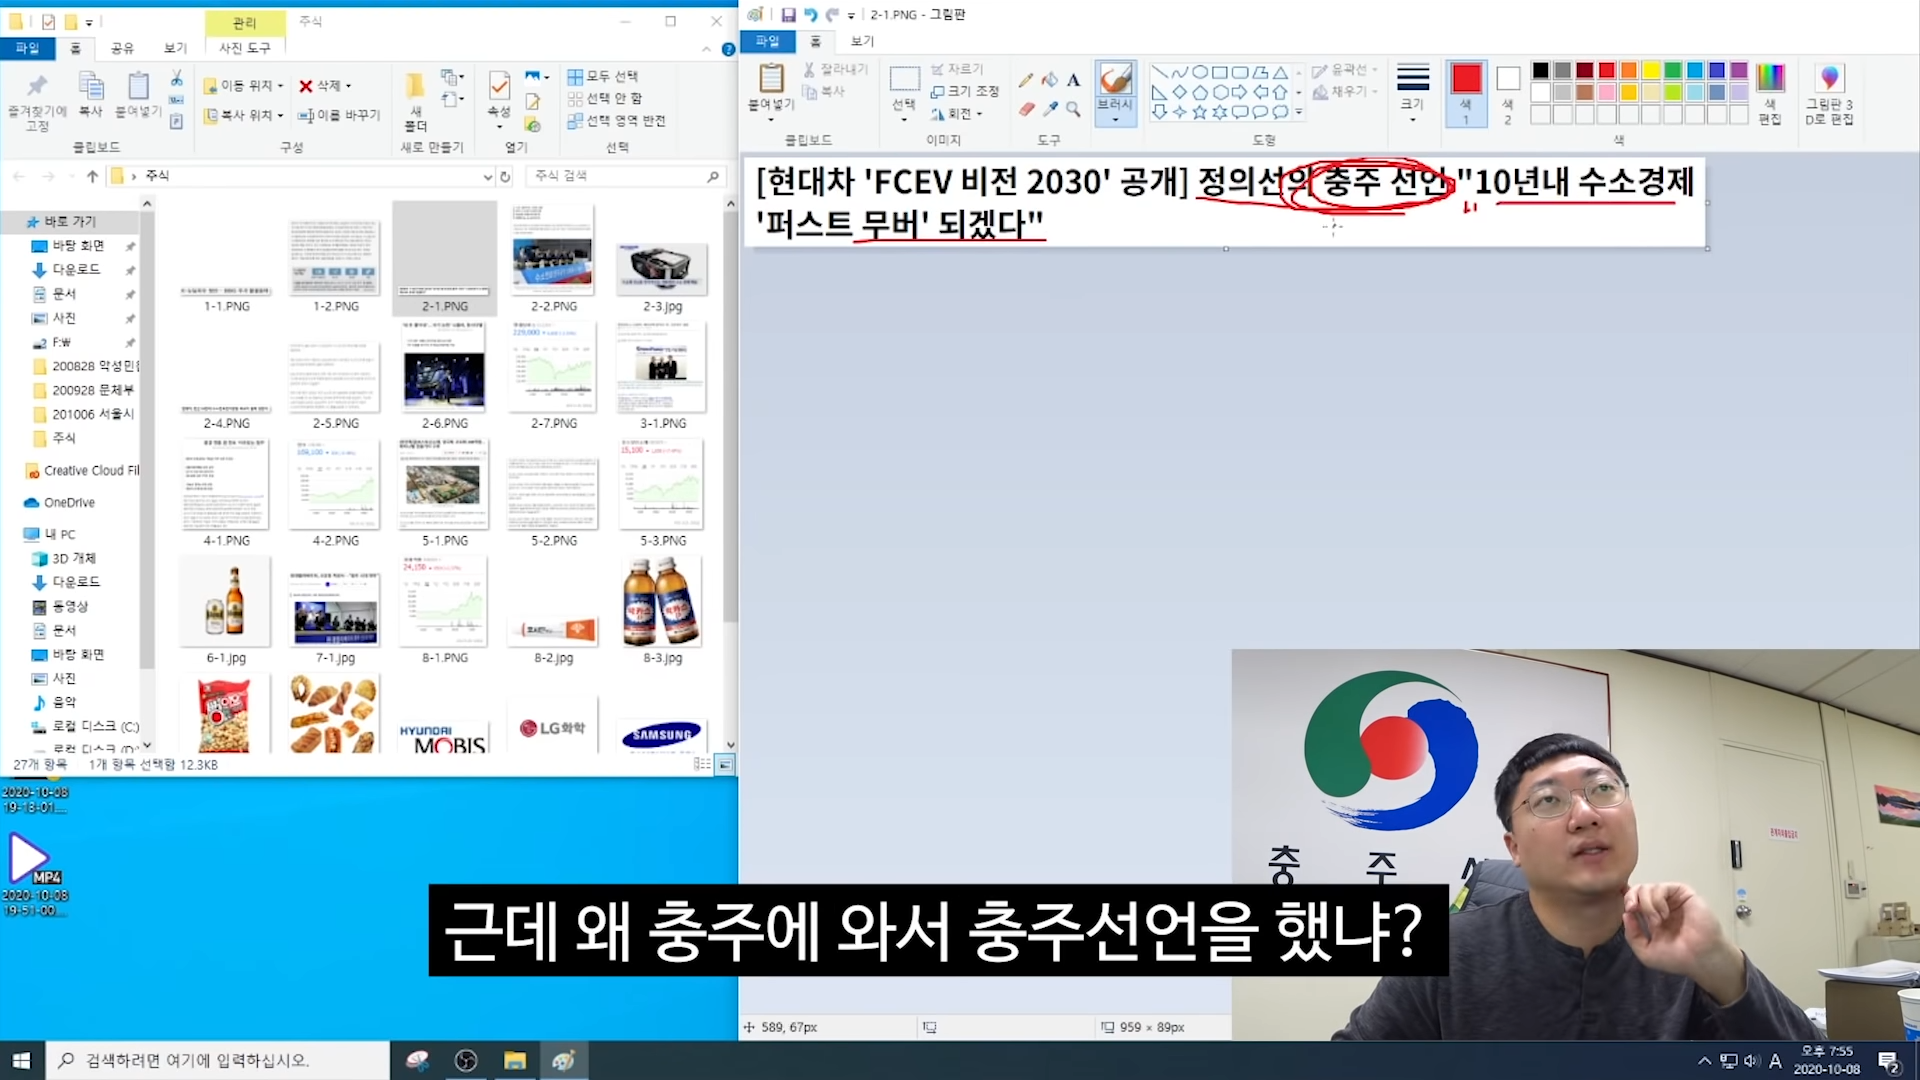Open the notification center icon
This screenshot has height=1080, width=1920.
[x=1888, y=1061]
